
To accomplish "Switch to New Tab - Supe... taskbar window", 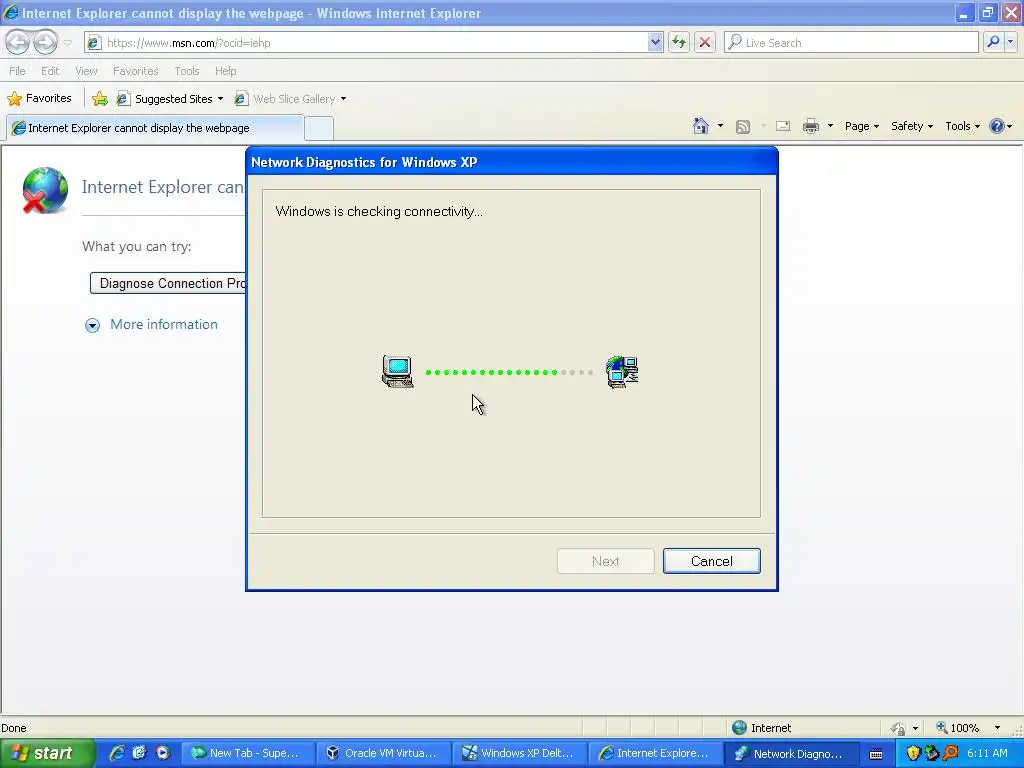I will pyautogui.click(x=248, y=753).
